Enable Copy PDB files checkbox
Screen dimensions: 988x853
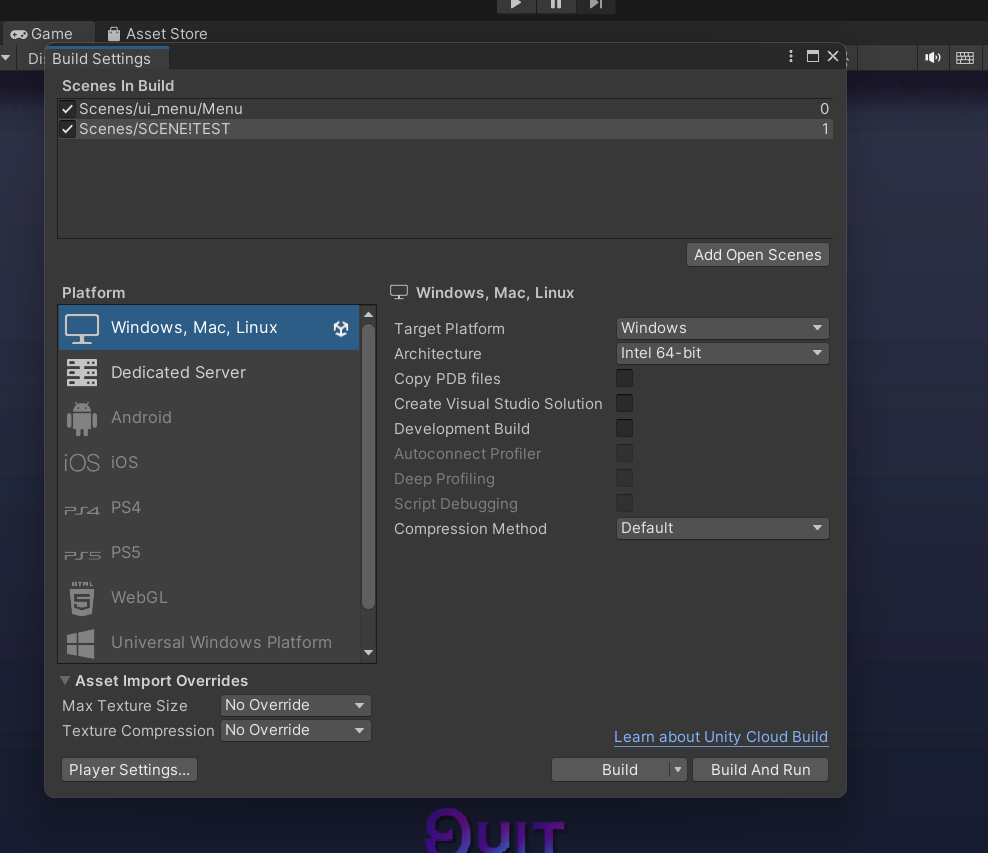click(624, 379)
